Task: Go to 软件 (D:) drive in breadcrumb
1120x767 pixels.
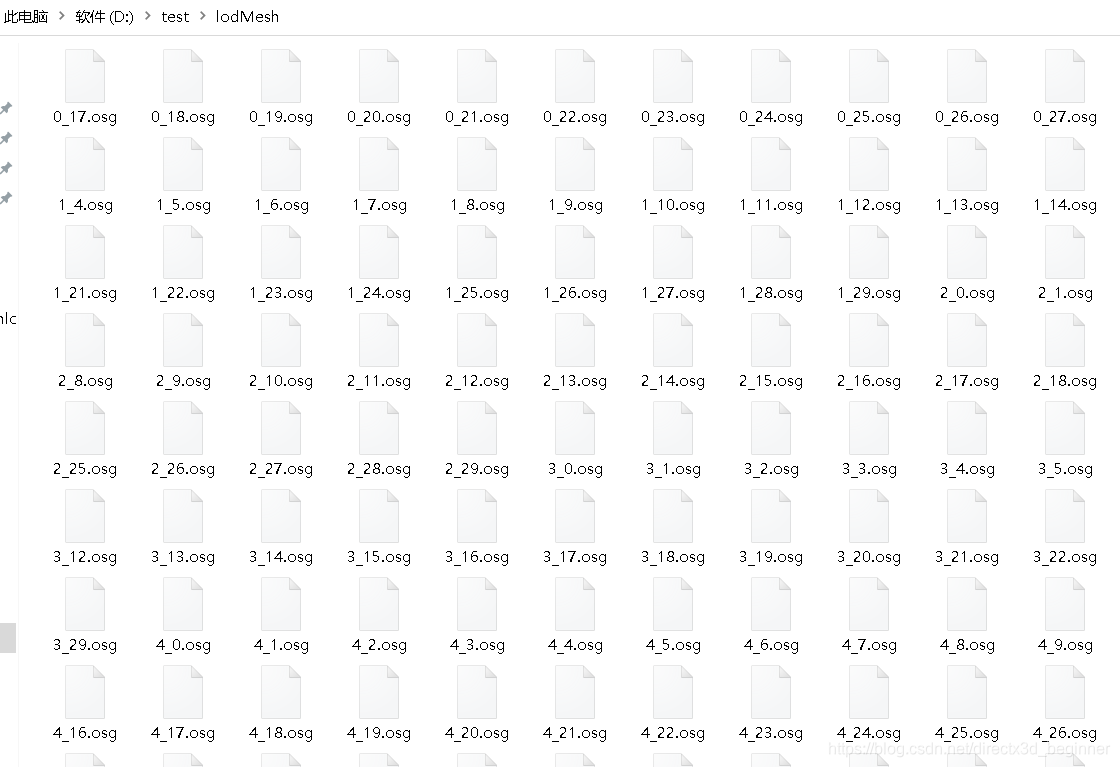Action: click(x=104, y=16)
